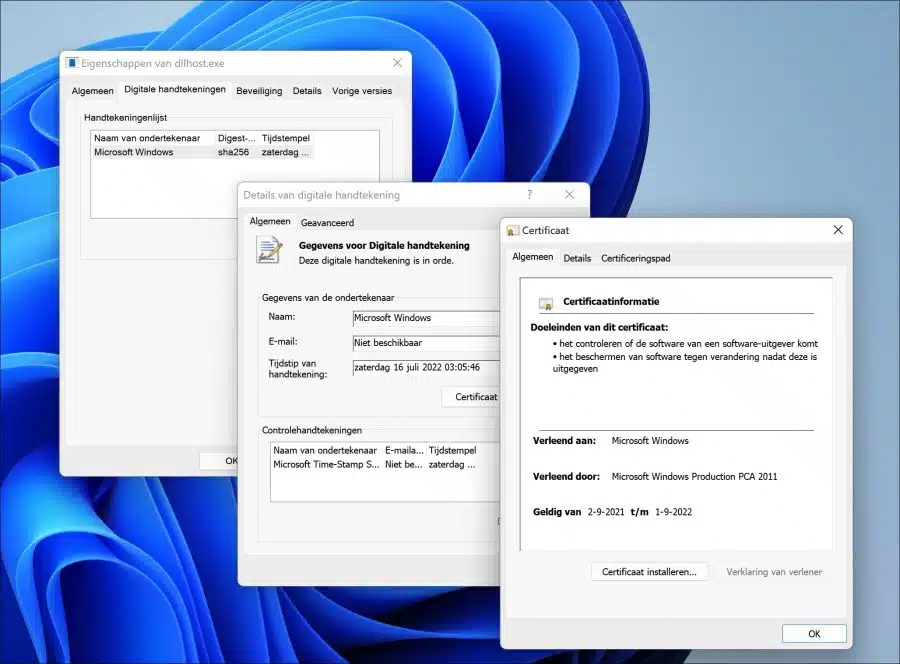Image resolution: width=900 pixels, height=664 pixels.
Task: Click the Tijdstempel header in Controlehandtekeningen
Action: pyautogui.click(x=452, y=451)
